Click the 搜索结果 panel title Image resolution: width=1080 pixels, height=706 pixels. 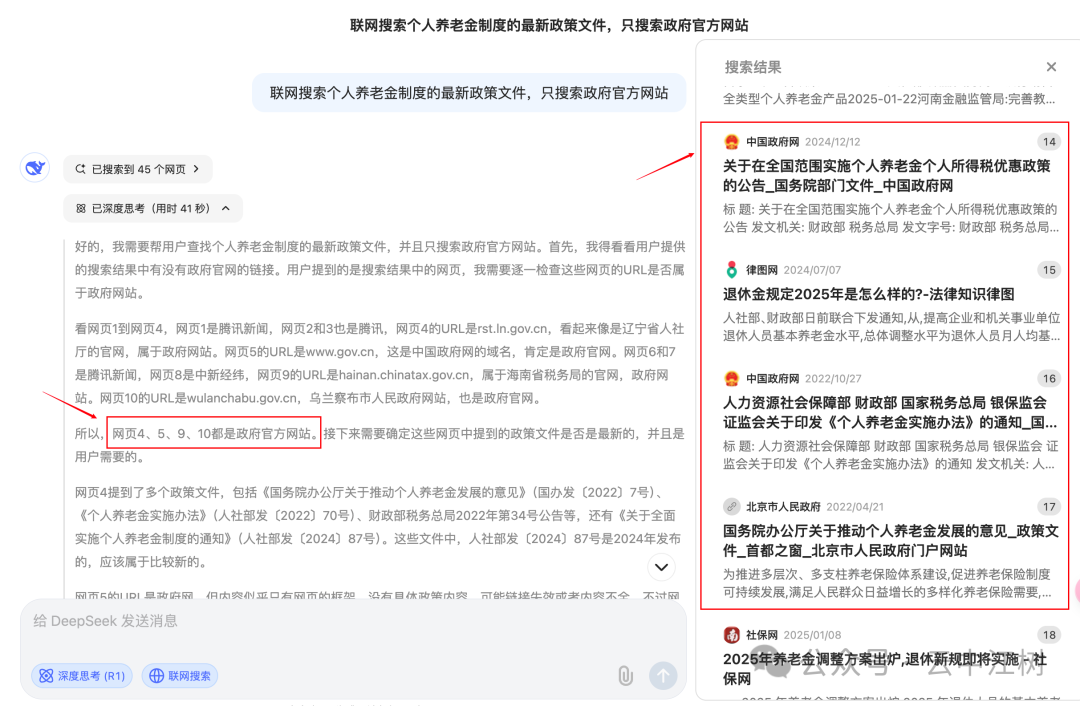pos(753,68)
